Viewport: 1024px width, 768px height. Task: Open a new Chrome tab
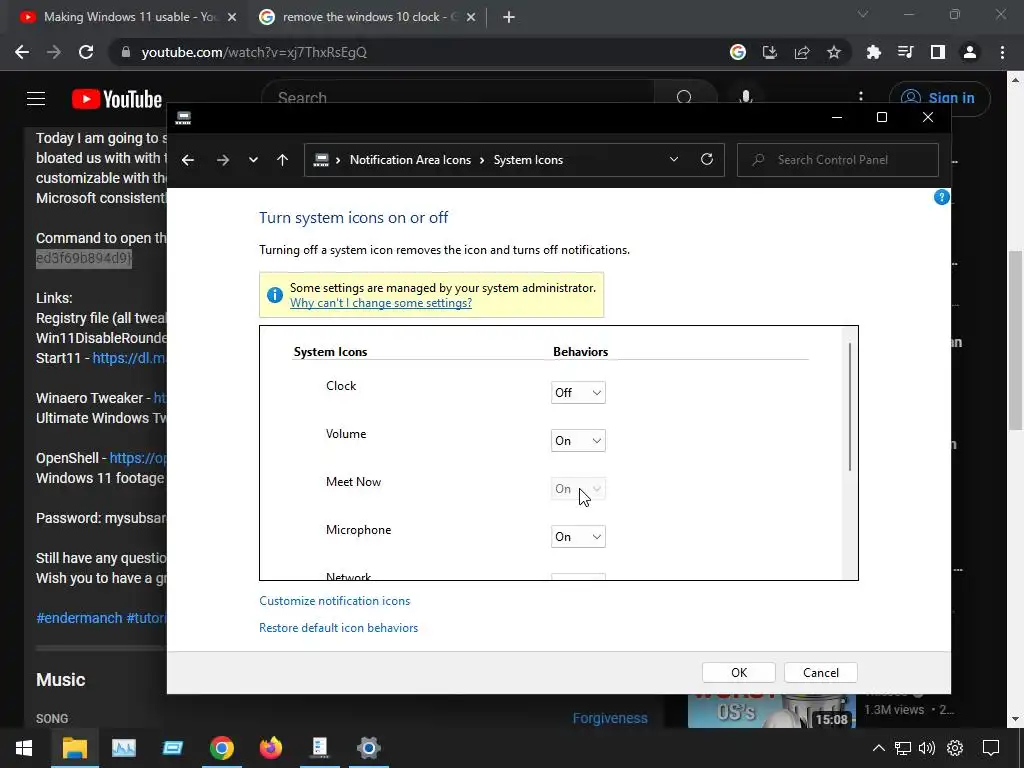coord(509,18)
